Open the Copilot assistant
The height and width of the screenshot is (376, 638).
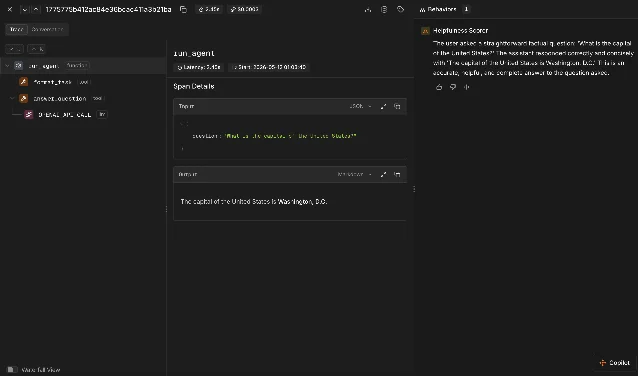614,363
